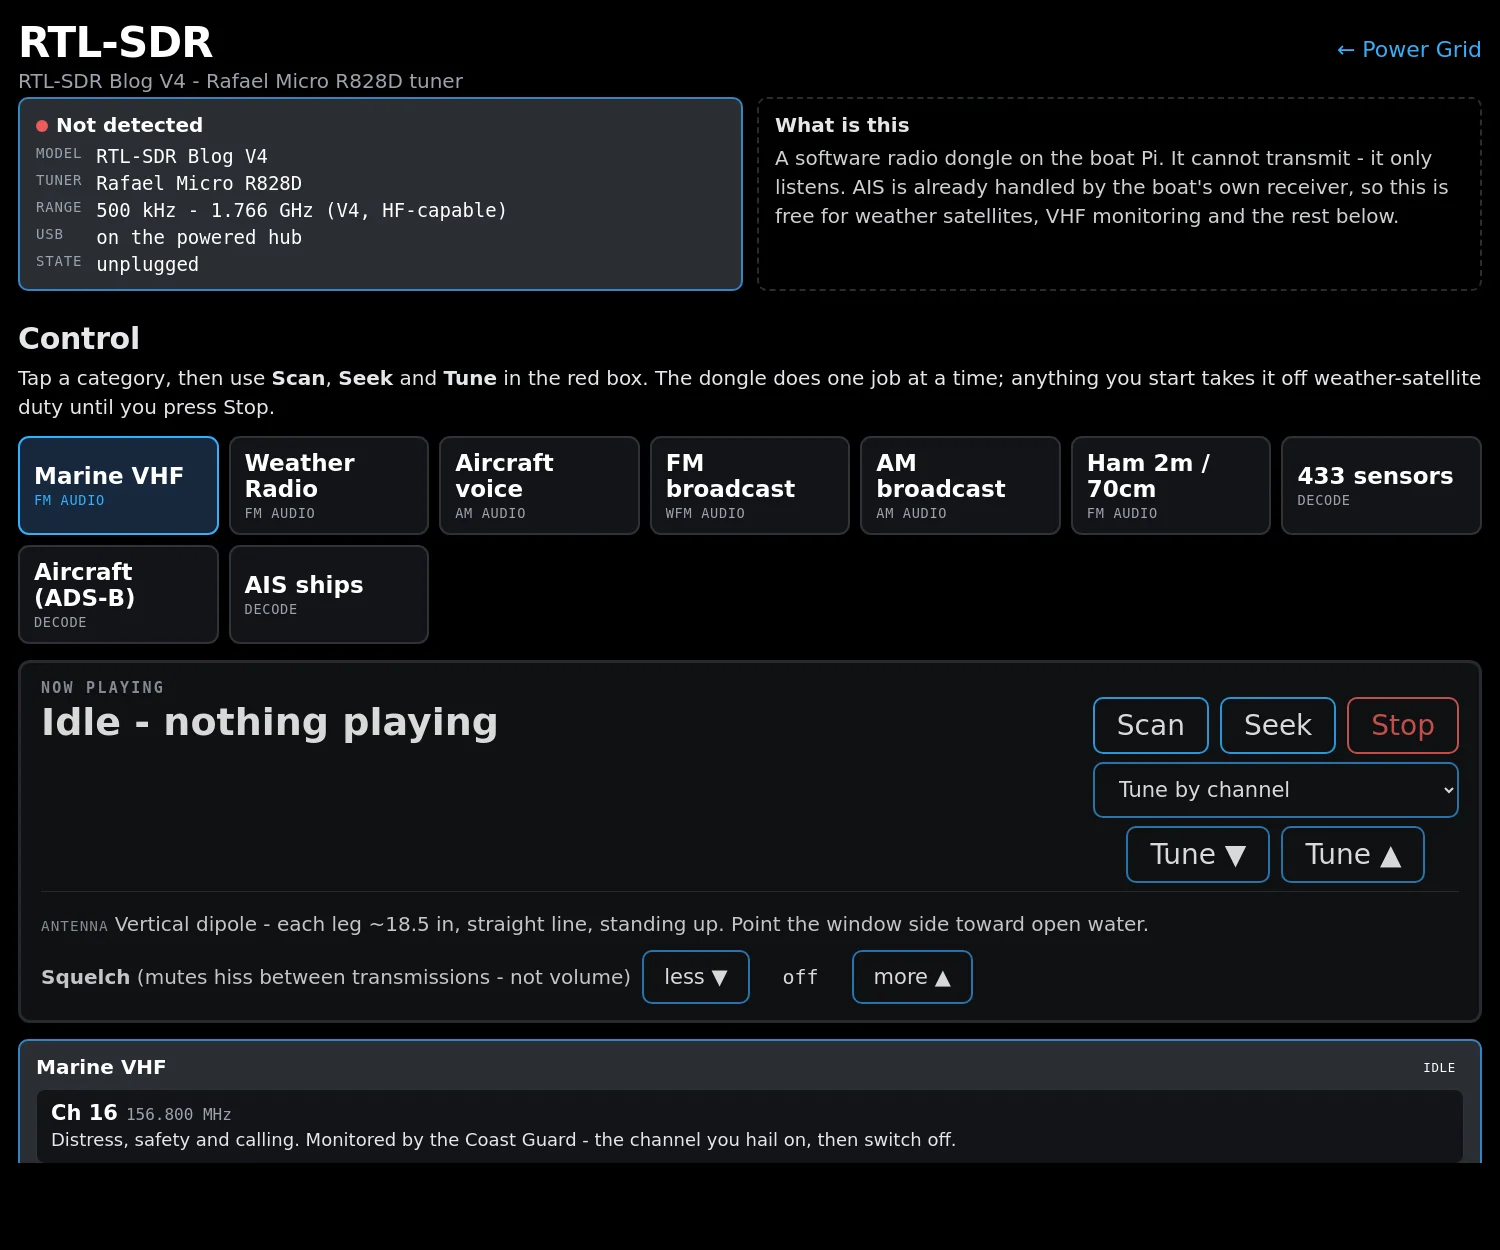
Task: Click the 'Not detected' status text
Action: [129, 125]
